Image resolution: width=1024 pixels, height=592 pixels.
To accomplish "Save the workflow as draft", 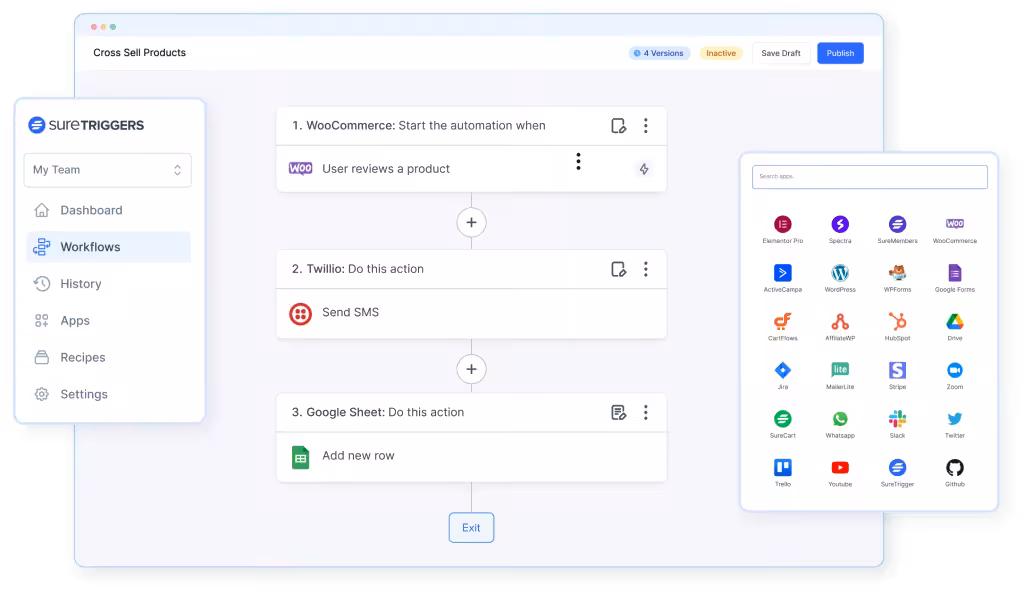I will pos(781,52).
